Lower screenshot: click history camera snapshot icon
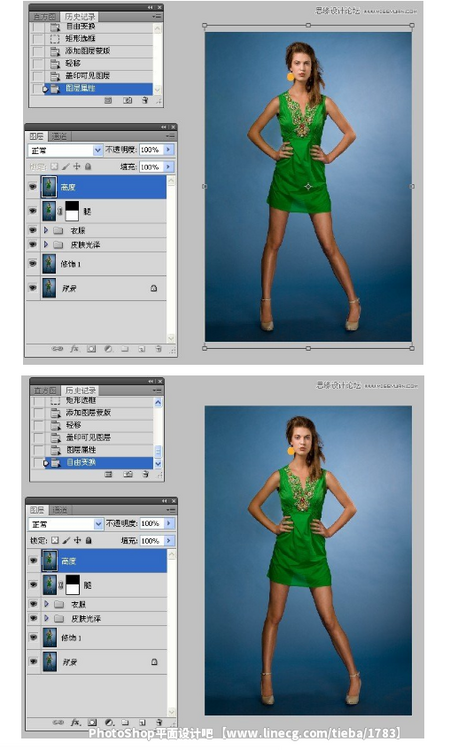450x750 pixels. pos(128,474)
